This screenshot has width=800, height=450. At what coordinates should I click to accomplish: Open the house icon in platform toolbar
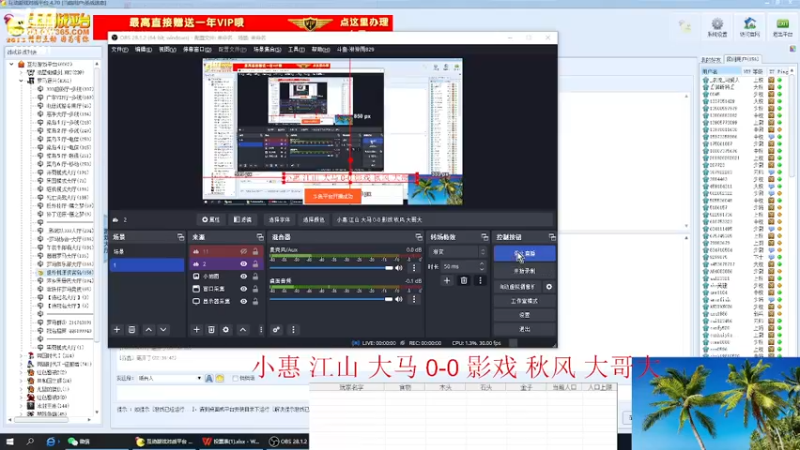[749, 27]
